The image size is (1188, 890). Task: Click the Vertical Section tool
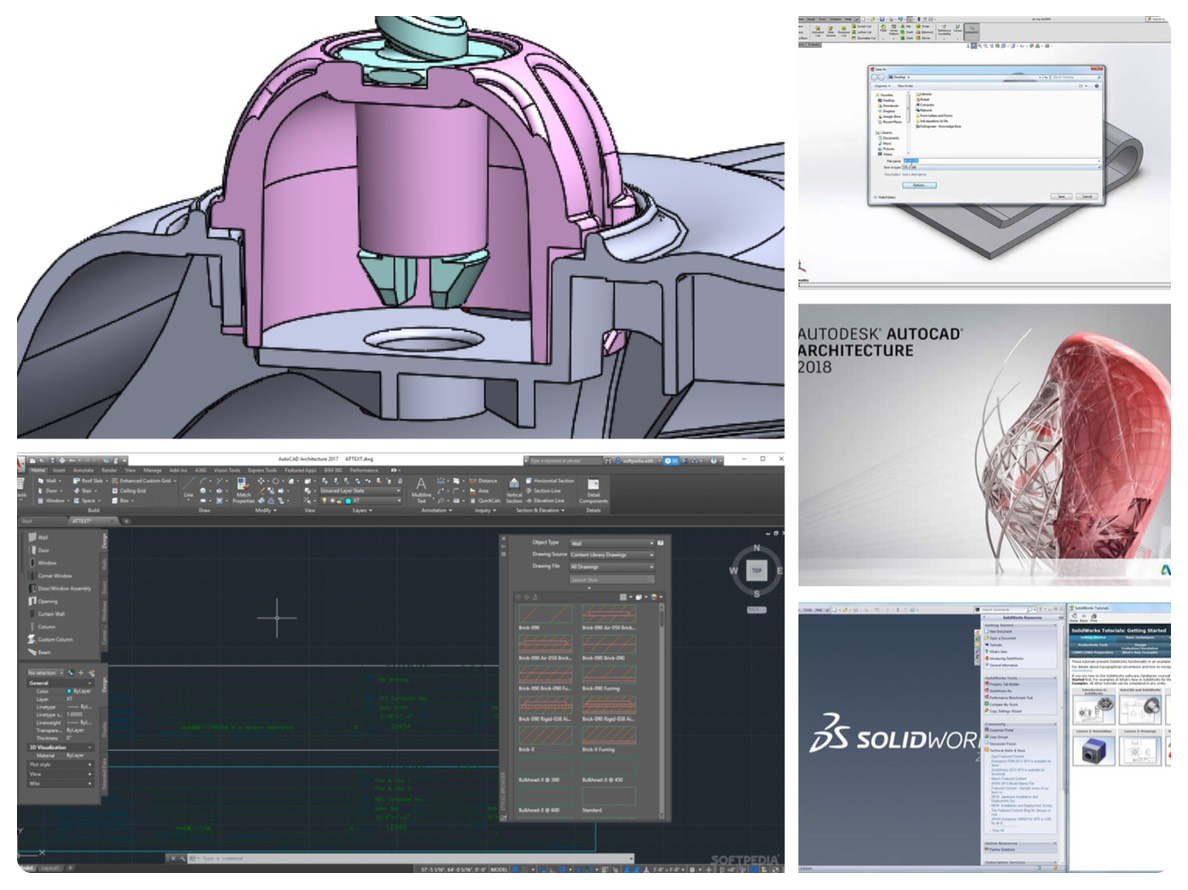(514, 490)
